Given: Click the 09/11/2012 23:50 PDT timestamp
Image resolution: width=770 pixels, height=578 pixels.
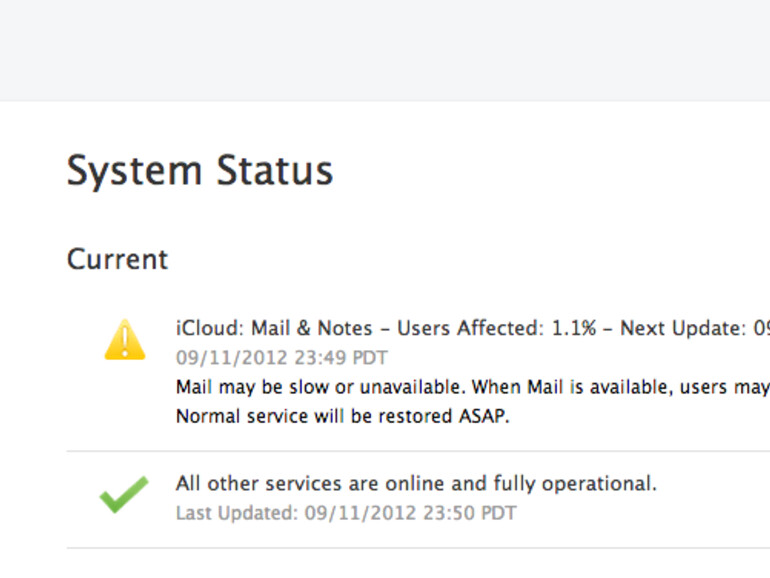Looking at the screenshot, I should 411,513.
